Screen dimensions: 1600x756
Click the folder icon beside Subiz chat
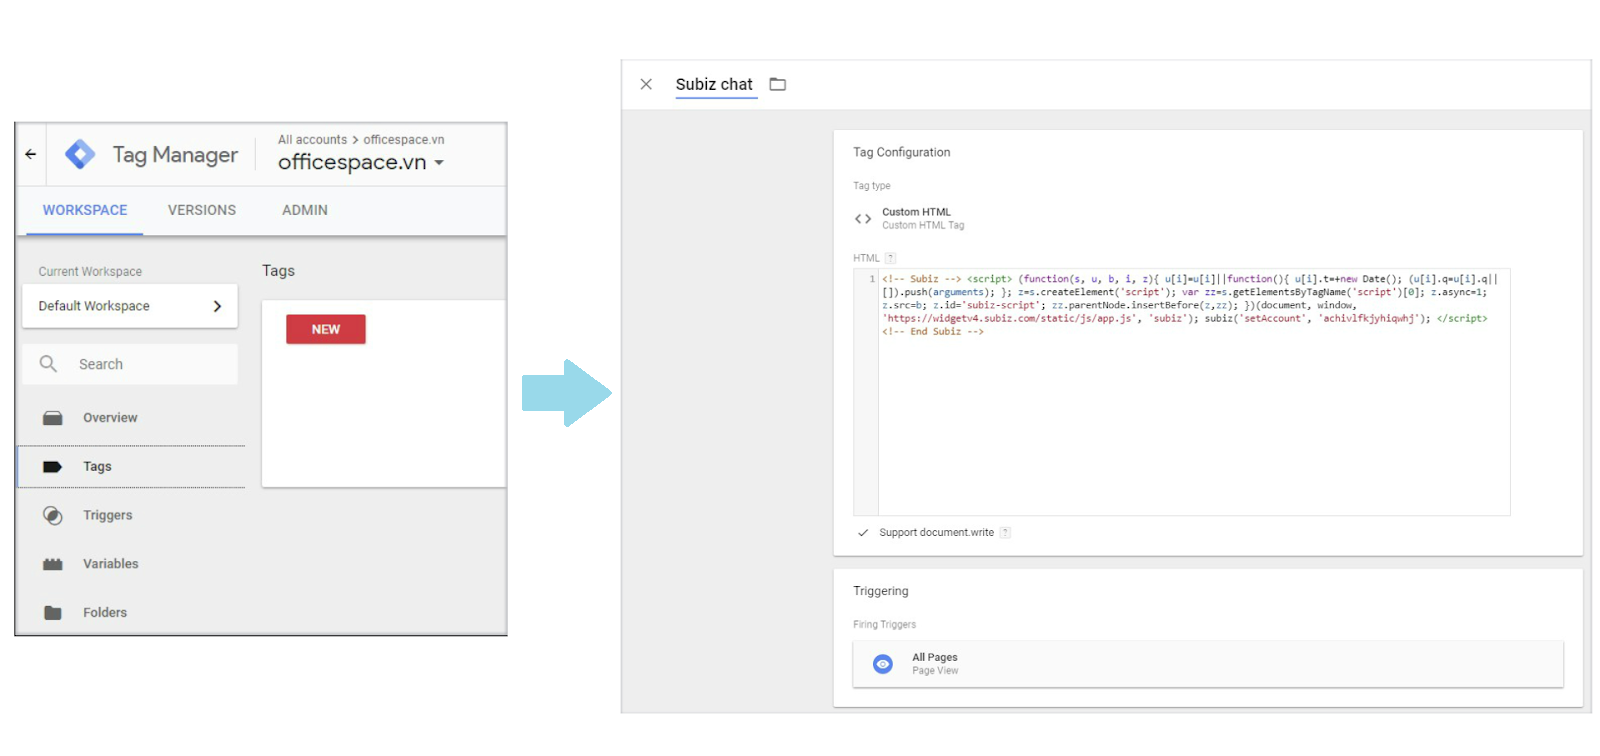(777, 85)
